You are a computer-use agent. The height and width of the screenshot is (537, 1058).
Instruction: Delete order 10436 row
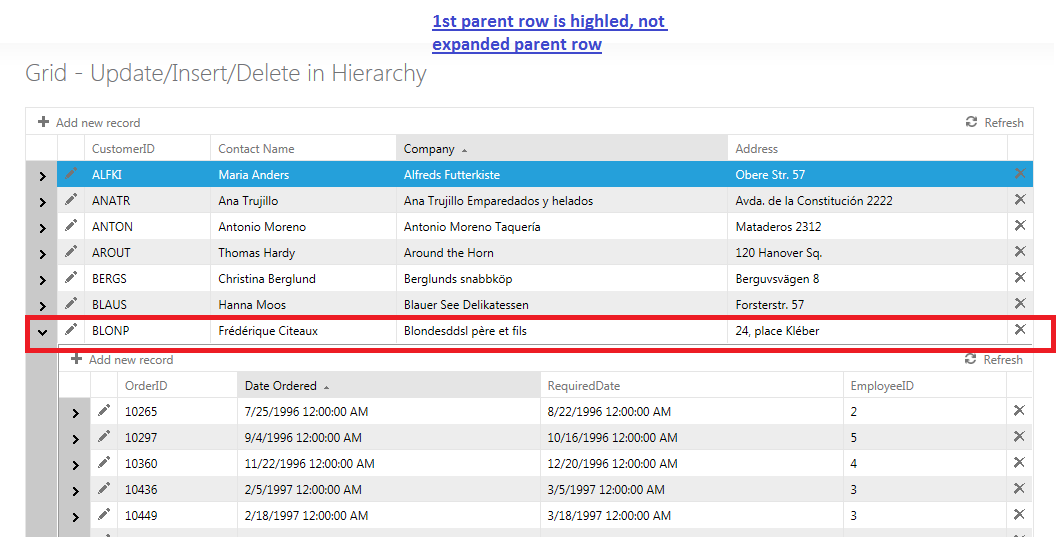pyautogui.click(x=1020, y=488)
